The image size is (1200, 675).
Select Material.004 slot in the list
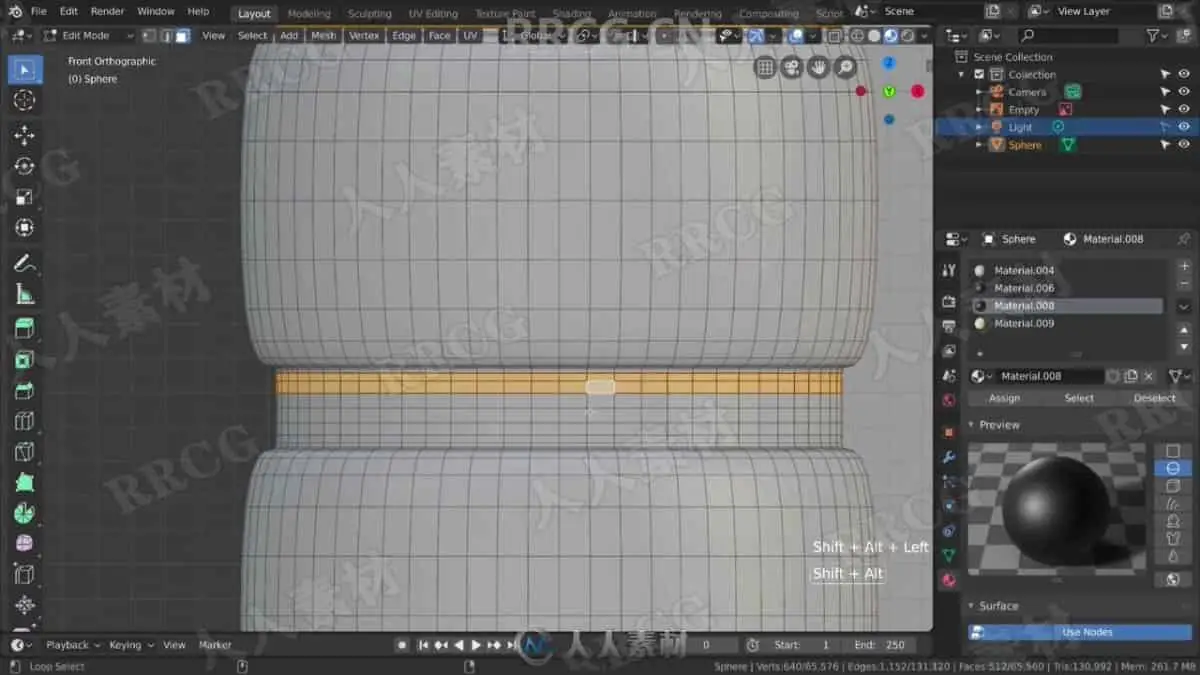(1067, 270)
